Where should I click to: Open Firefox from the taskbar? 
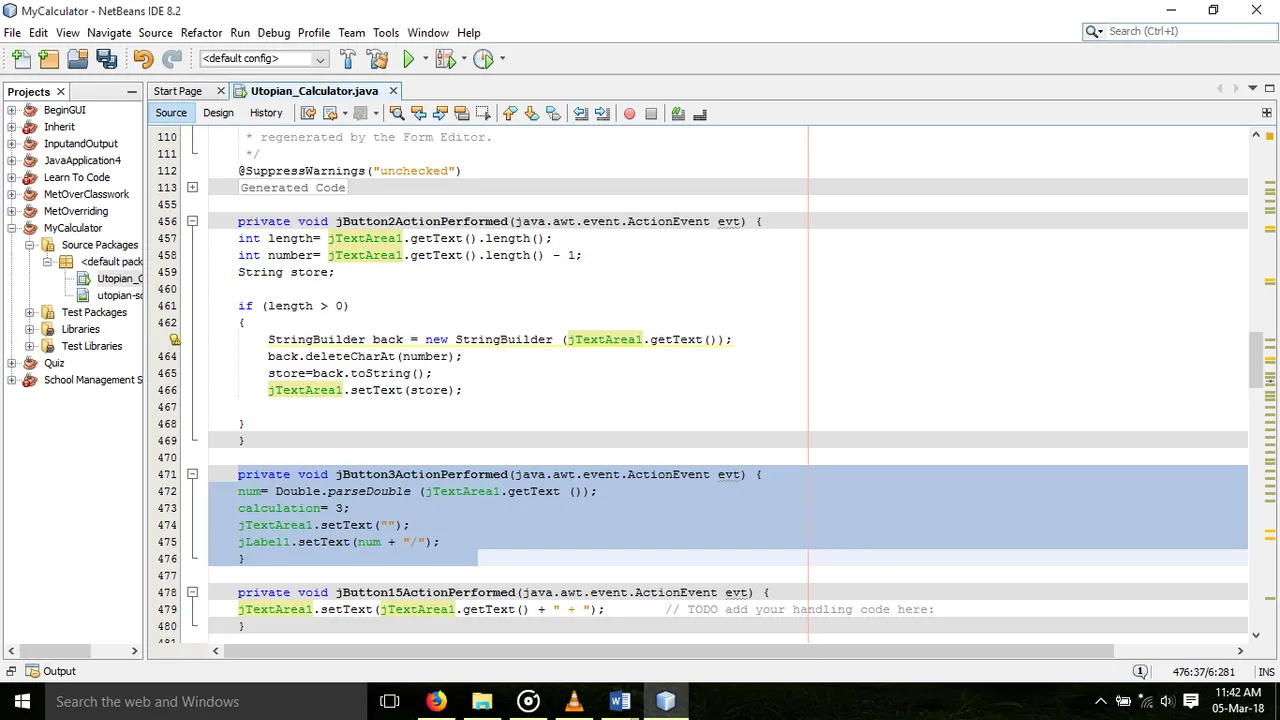[436, 701]
